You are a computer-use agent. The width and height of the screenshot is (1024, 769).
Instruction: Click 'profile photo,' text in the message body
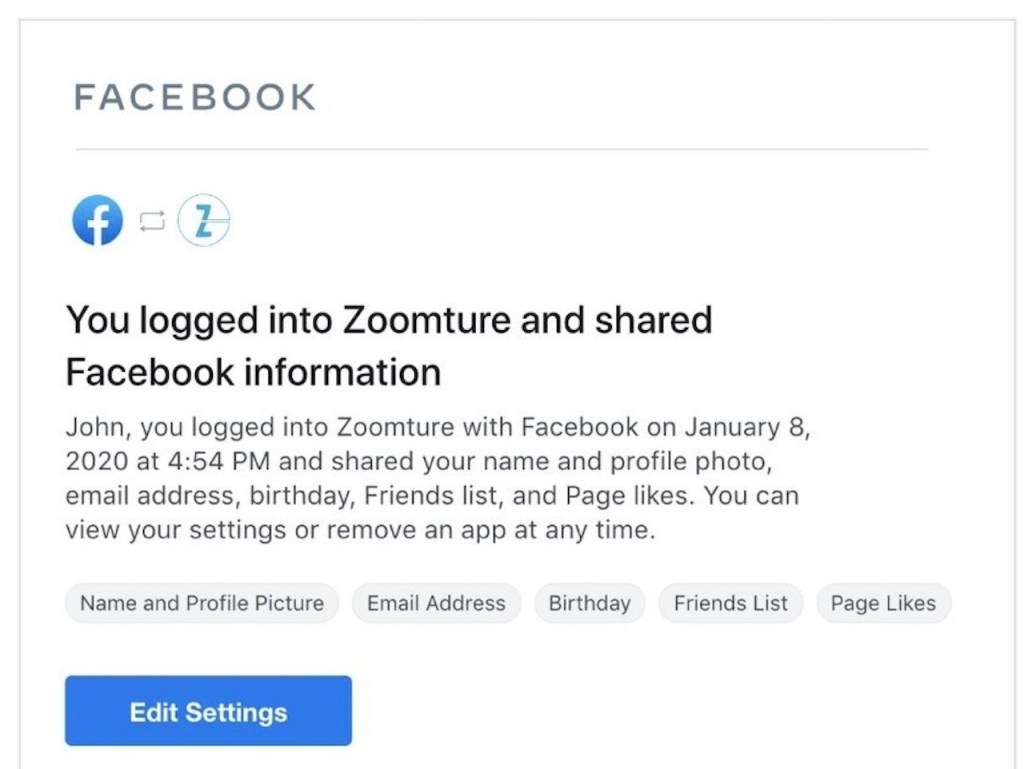(x=691, y=462)
